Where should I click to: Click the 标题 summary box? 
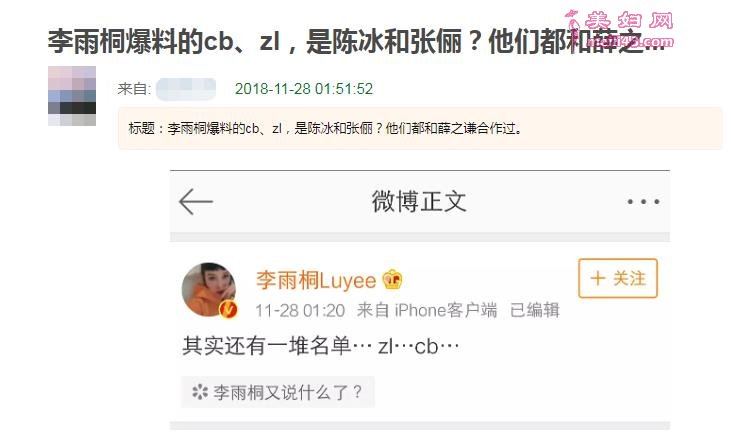pos(420,128)
